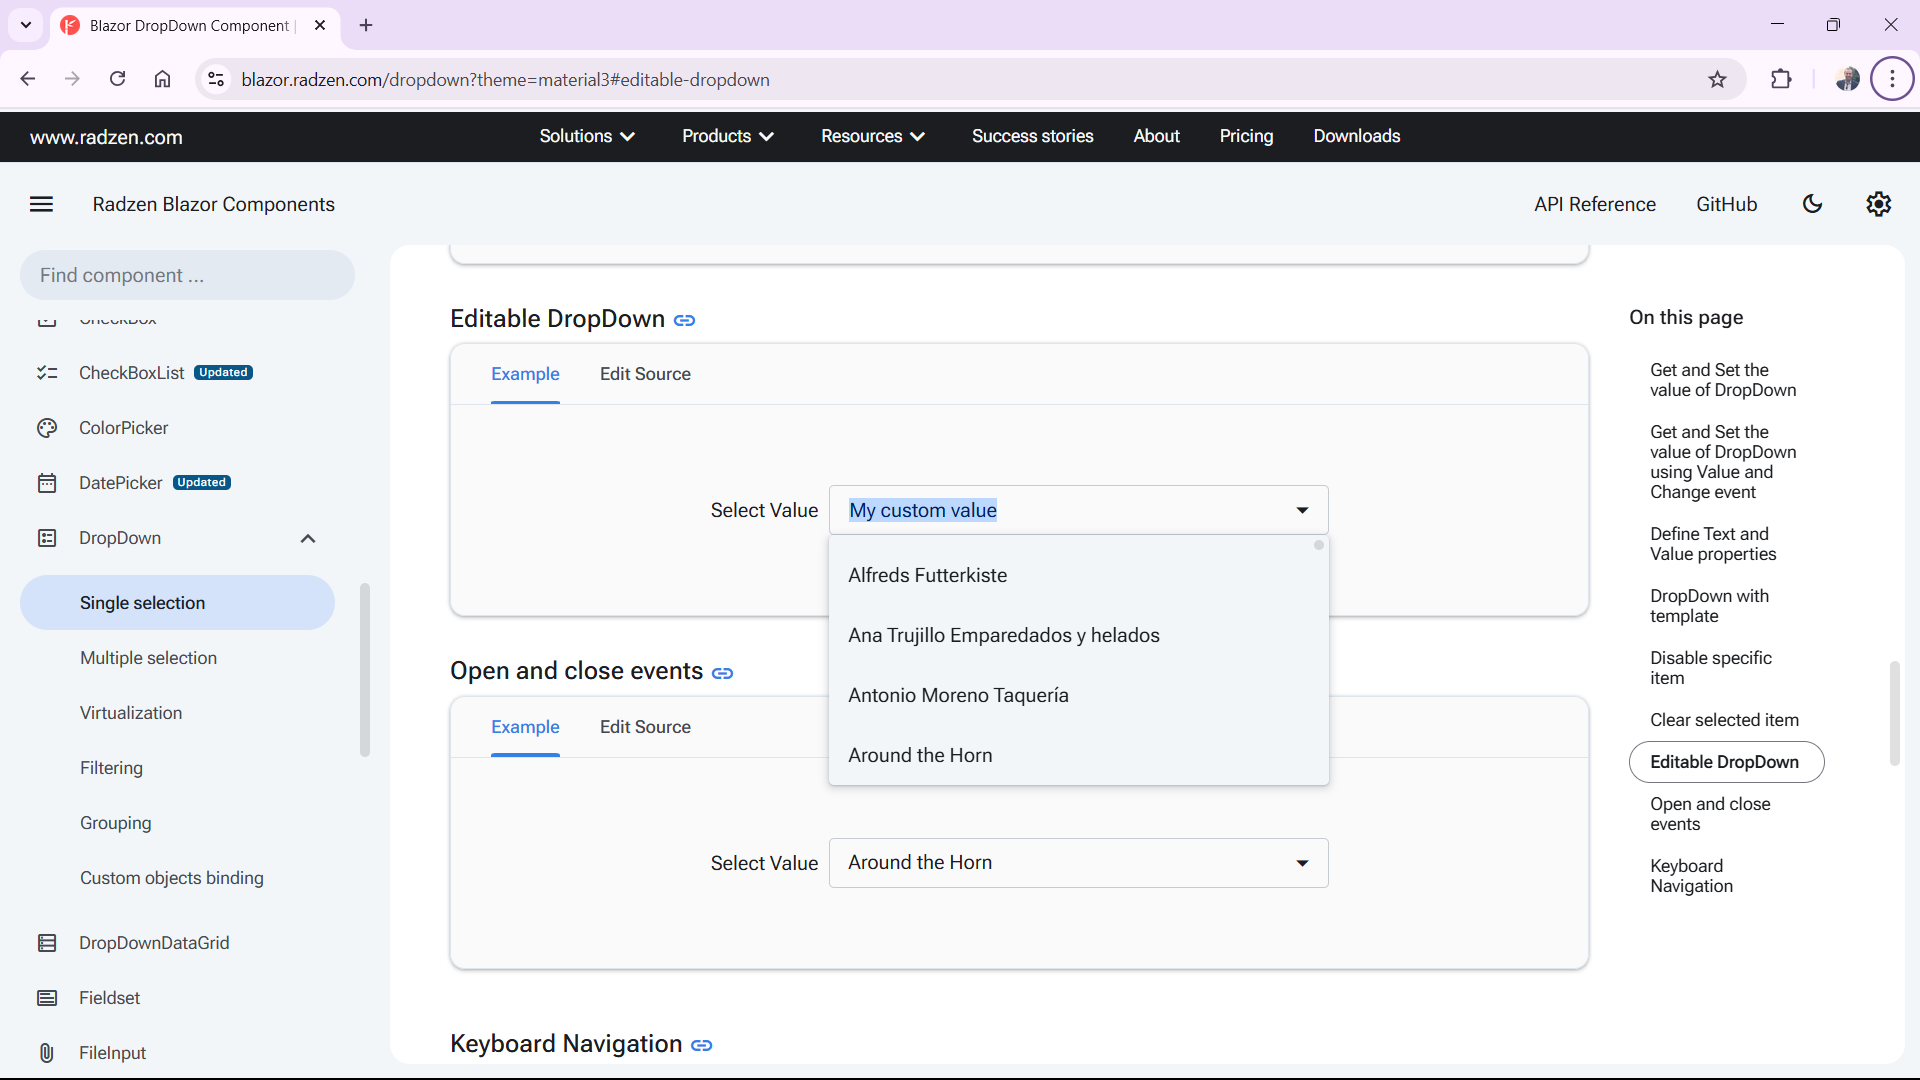Bookmark this page with the star icon
The width and height of the screenshot is (1920, 1080).
tap(1717, 80)
